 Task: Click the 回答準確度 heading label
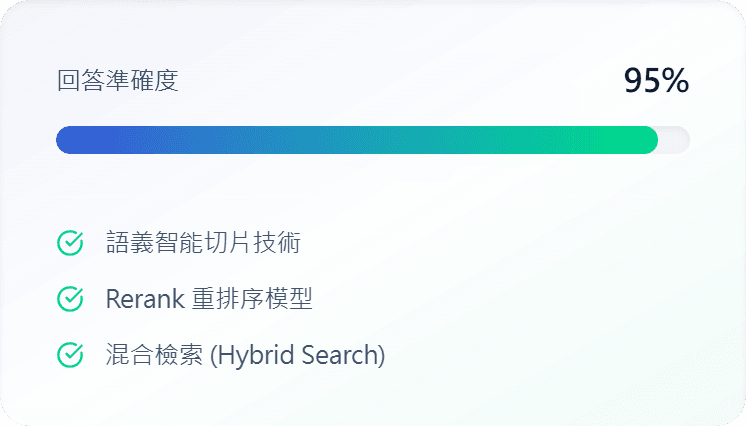[118, 81]
